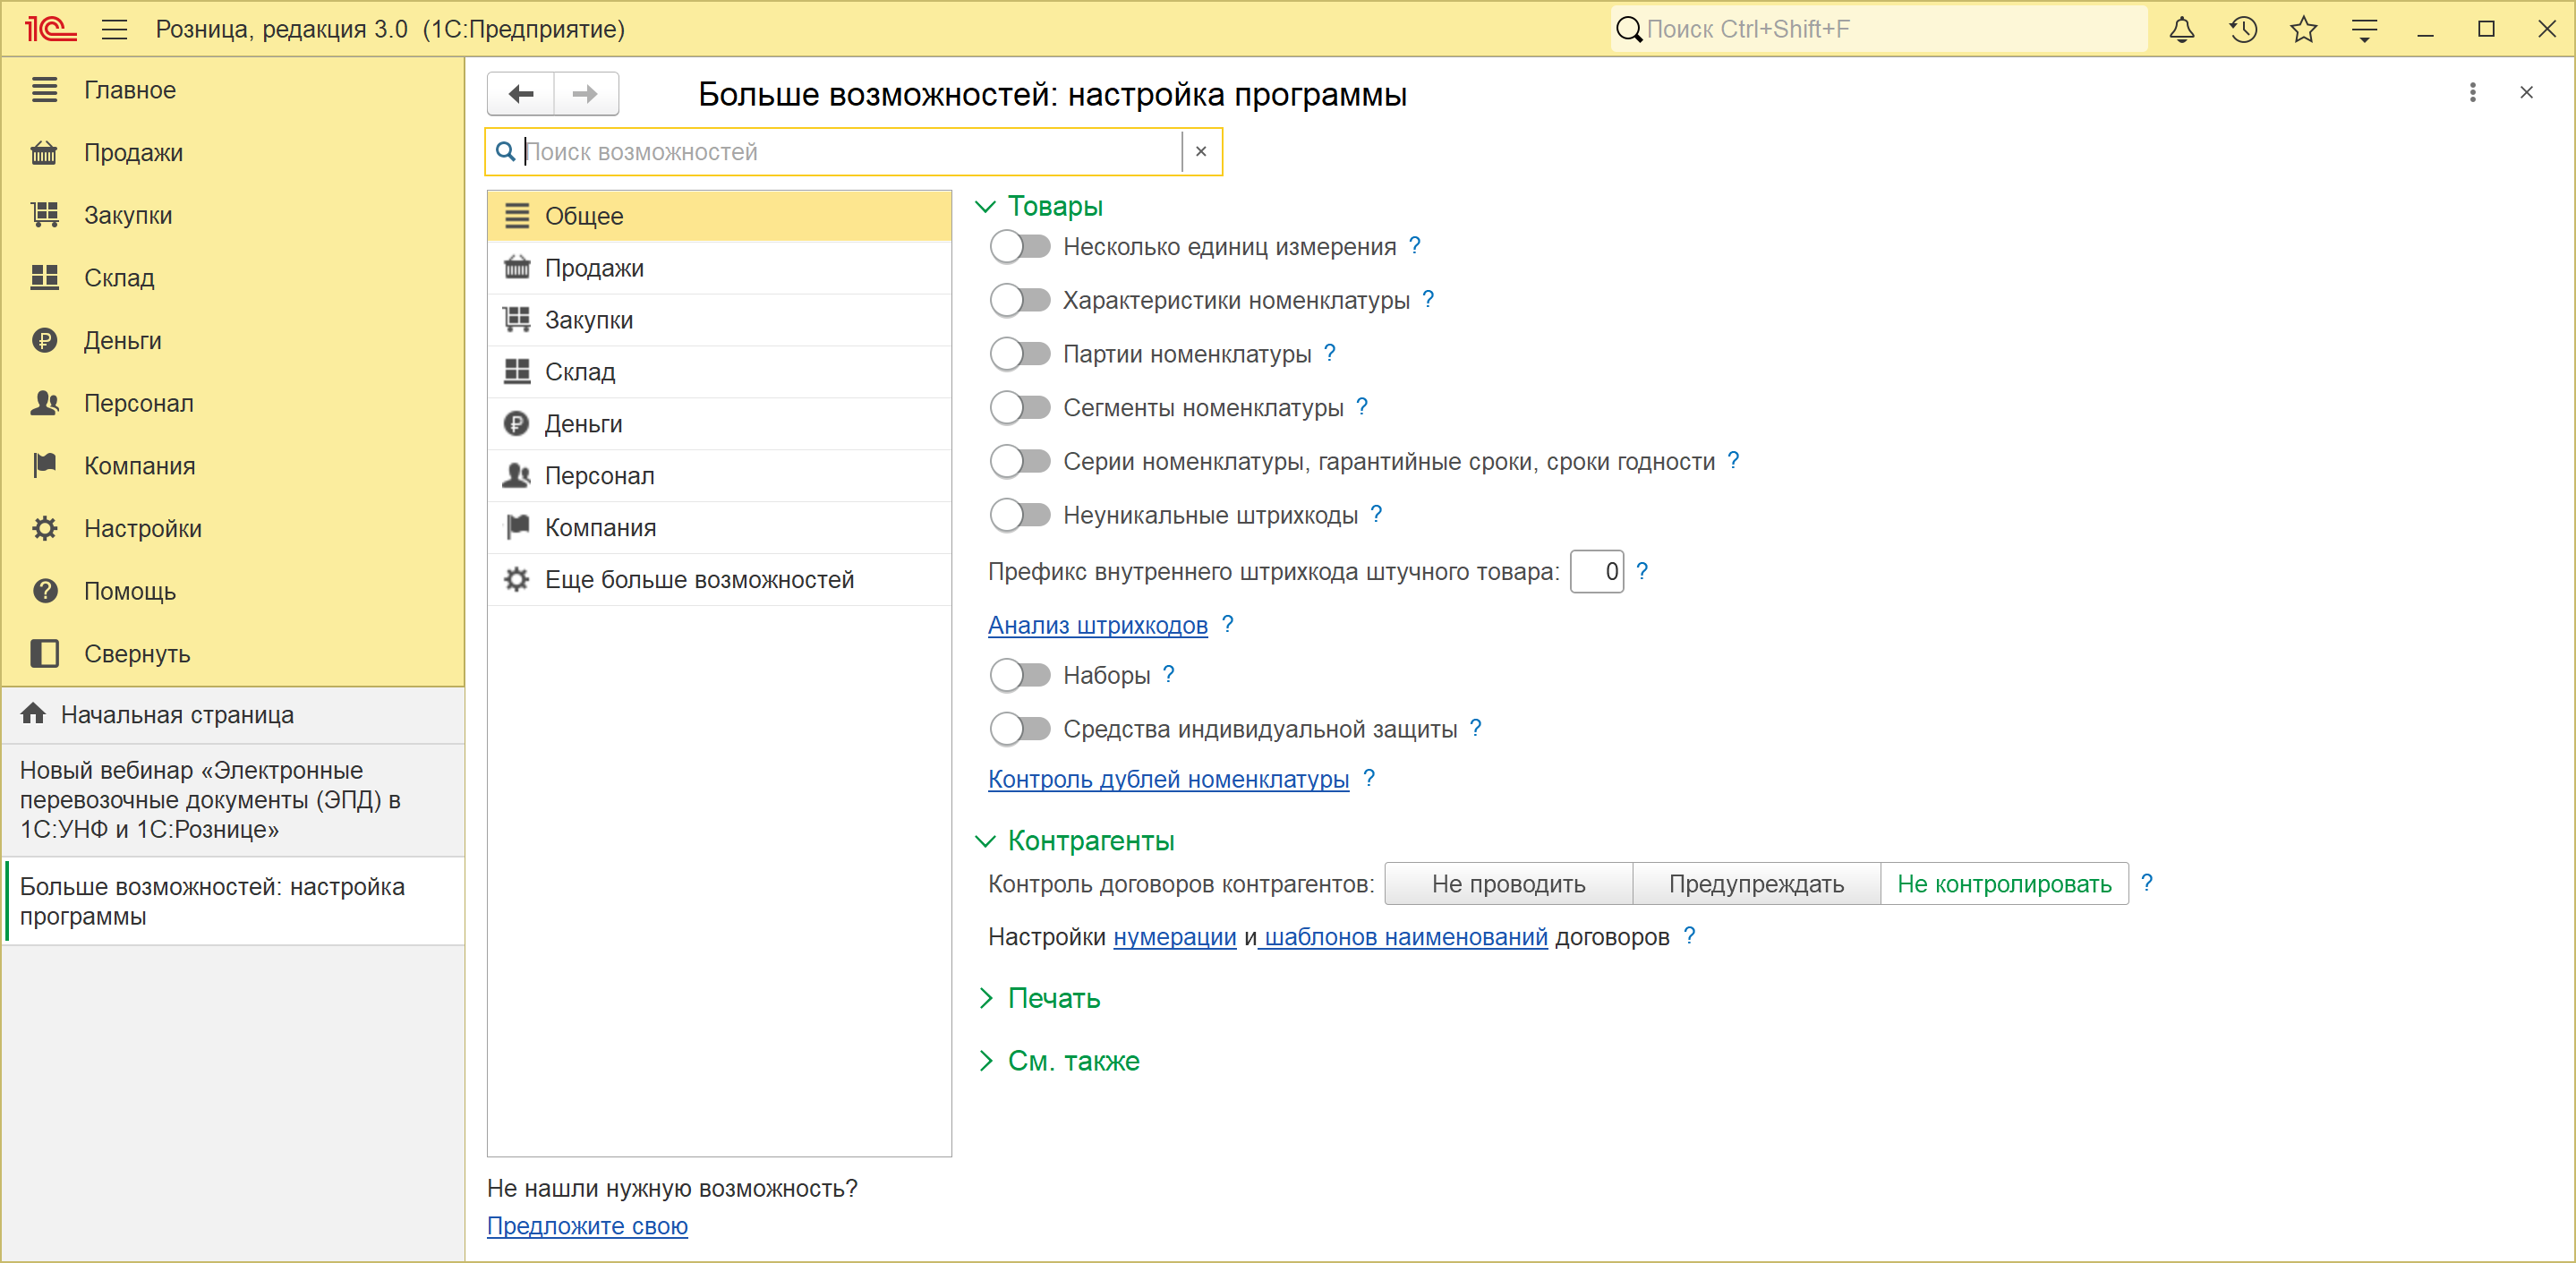Clear the capabilities search field

1201,151
